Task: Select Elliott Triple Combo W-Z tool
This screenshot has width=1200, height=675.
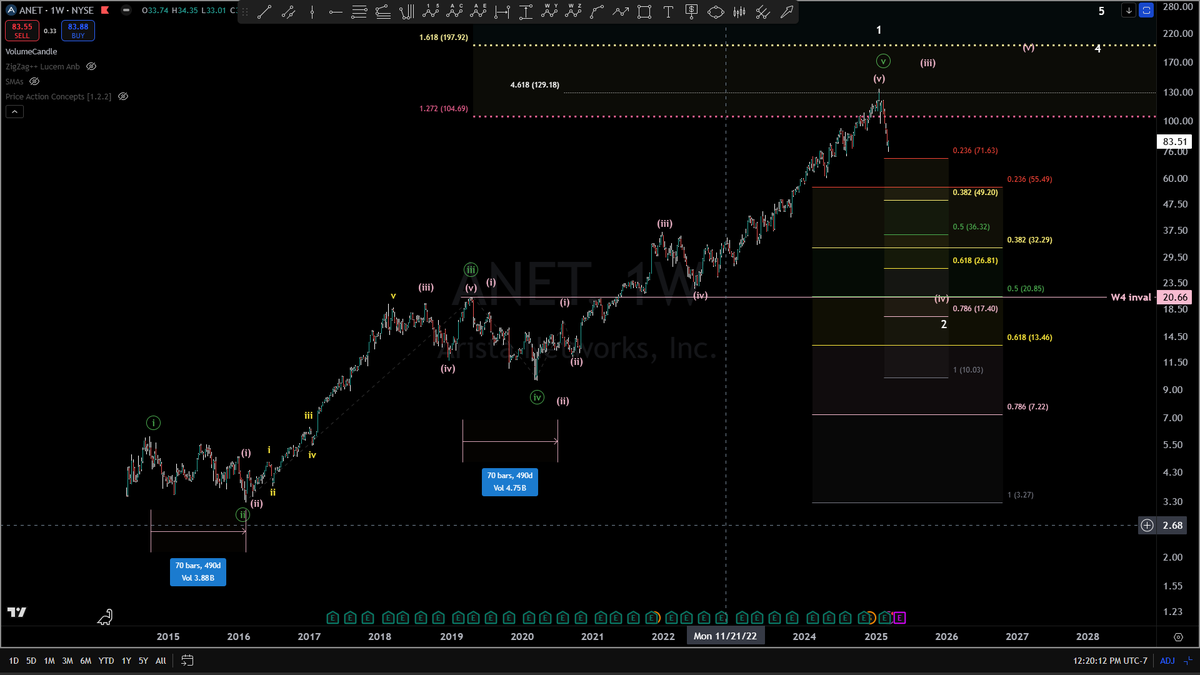Action: click(x=574, y=12)
